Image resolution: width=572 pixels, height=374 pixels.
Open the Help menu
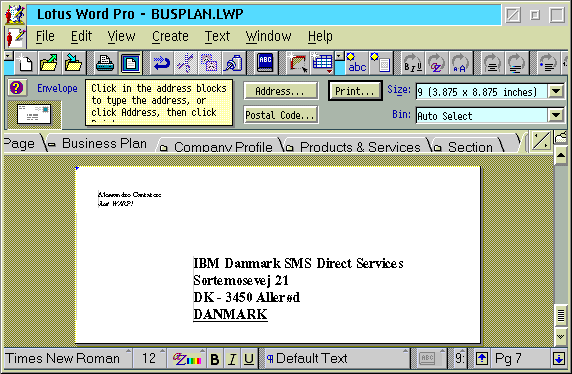pos(320,36)
